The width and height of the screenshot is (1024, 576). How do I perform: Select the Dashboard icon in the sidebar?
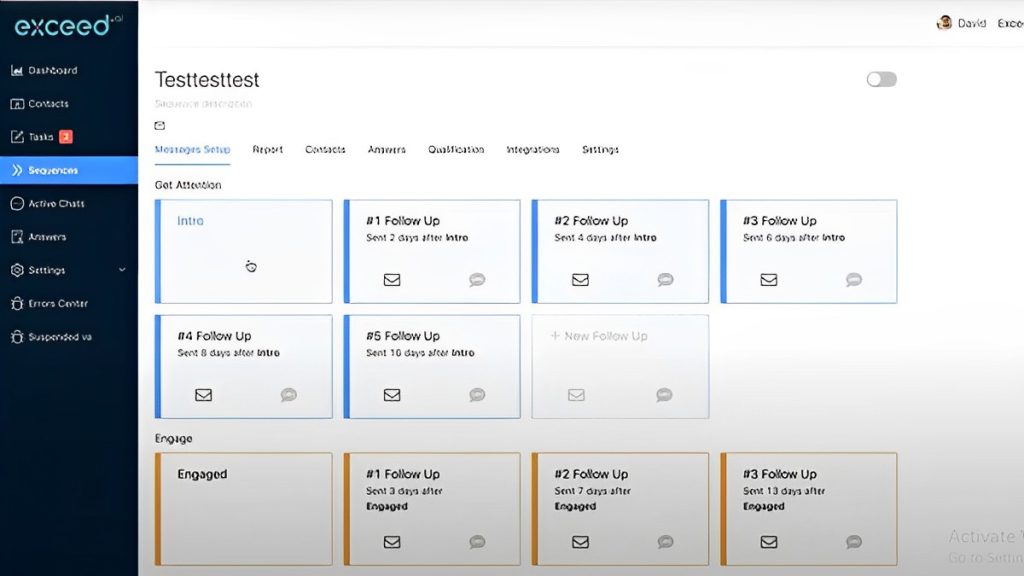pyautogui.click(x=18, y=70)
